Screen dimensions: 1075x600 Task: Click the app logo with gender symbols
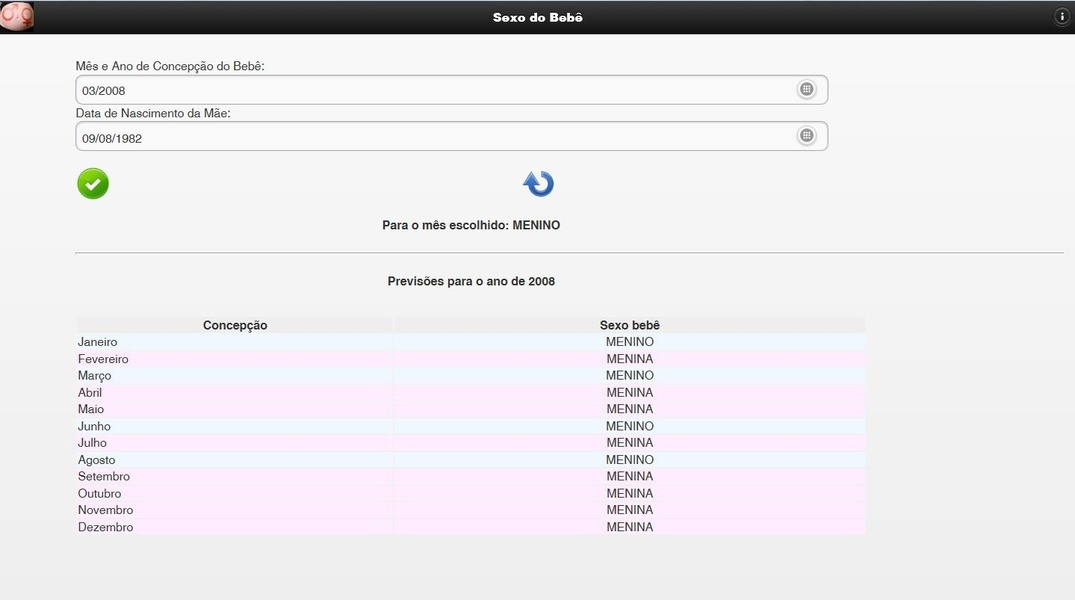[17, 16]
